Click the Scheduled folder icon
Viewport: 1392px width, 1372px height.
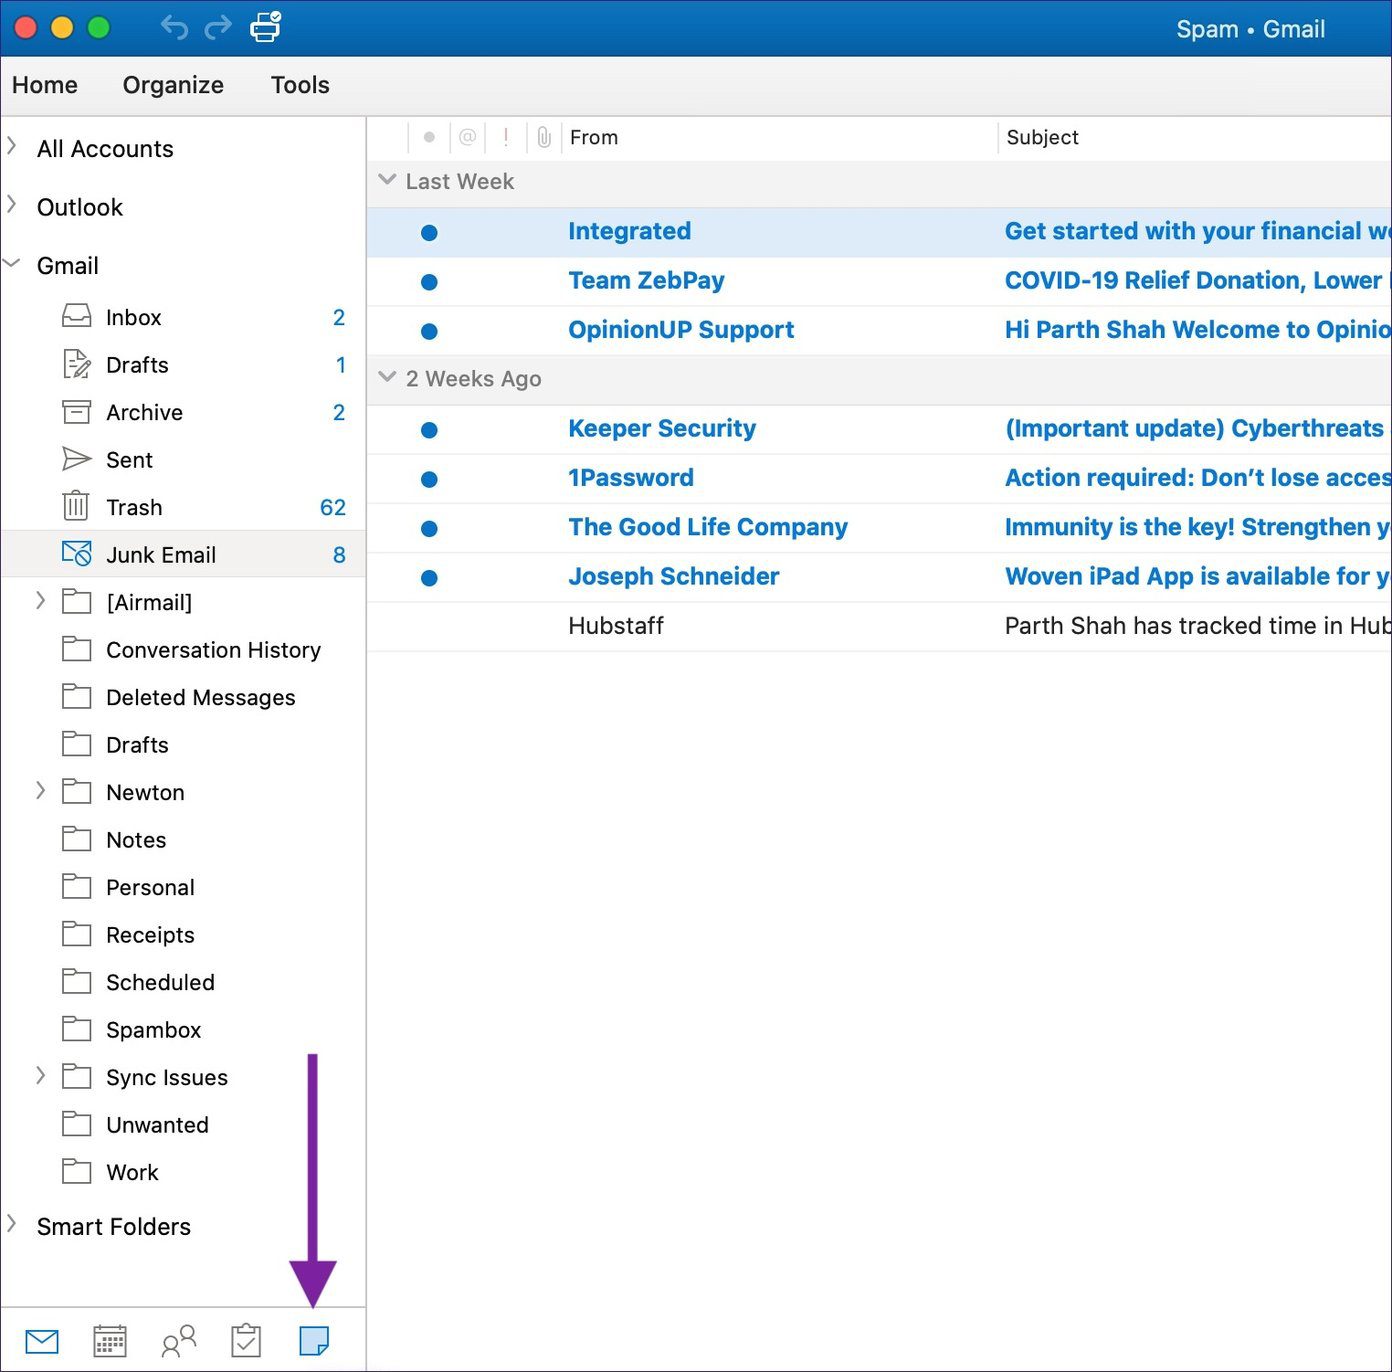point(77,981)
